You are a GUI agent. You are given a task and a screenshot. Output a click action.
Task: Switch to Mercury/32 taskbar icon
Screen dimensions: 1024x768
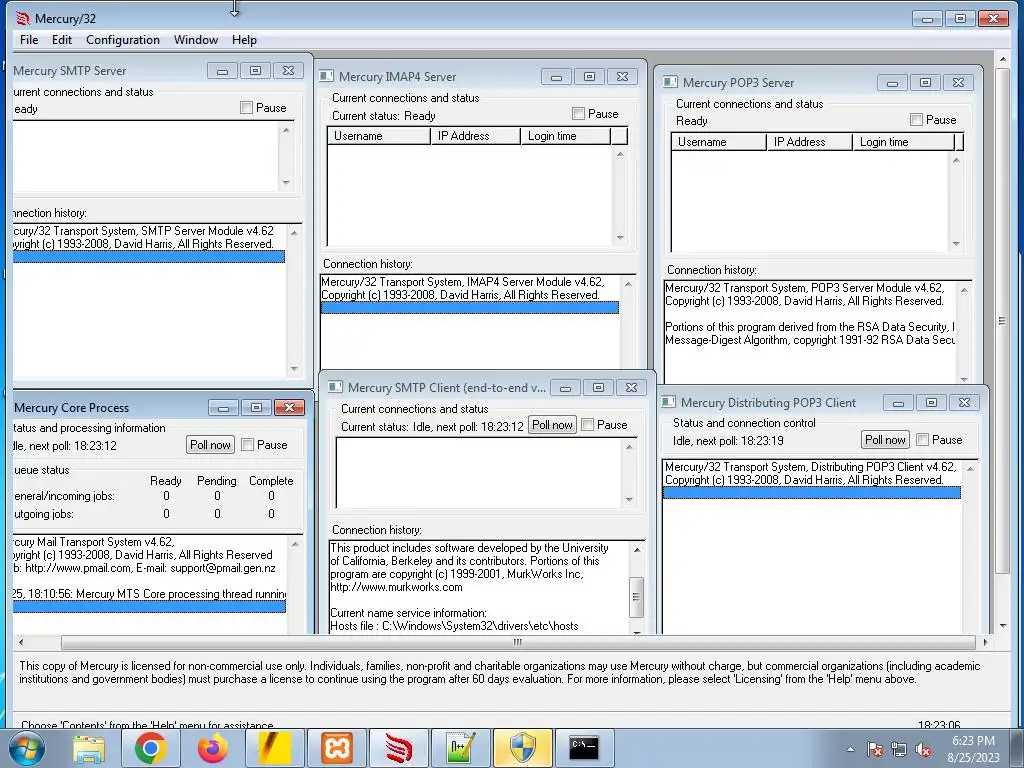tap(398, 748)
